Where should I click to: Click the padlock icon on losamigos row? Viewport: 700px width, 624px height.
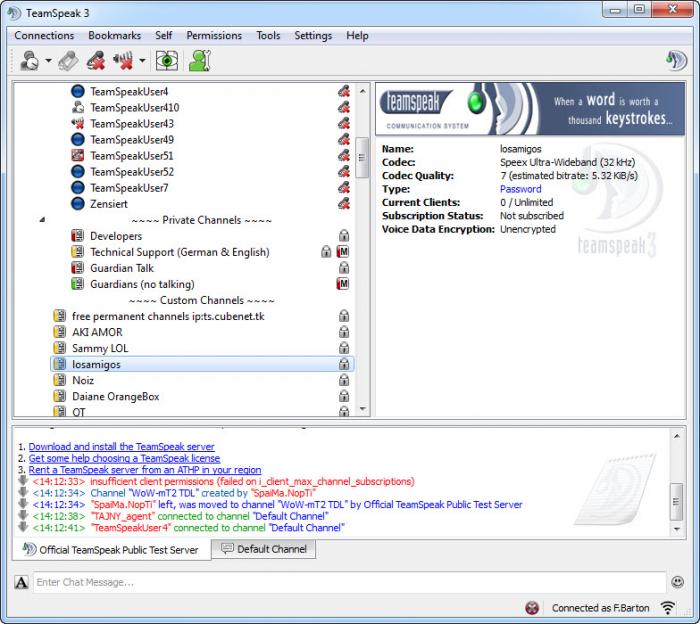[x=344, y=364]
